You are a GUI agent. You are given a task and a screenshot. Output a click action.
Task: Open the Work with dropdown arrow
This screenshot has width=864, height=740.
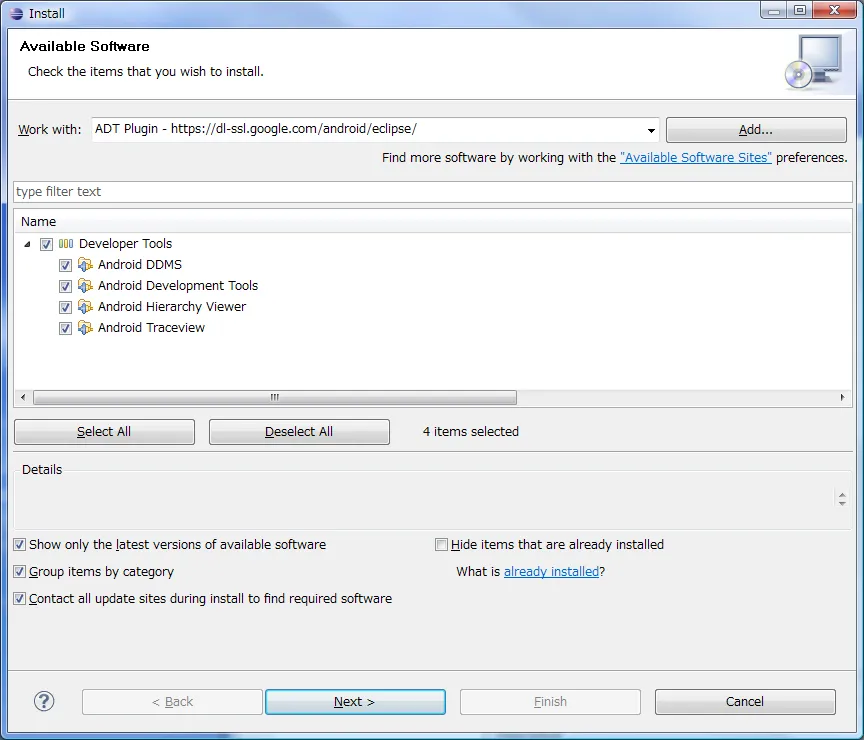pos(651,131)
